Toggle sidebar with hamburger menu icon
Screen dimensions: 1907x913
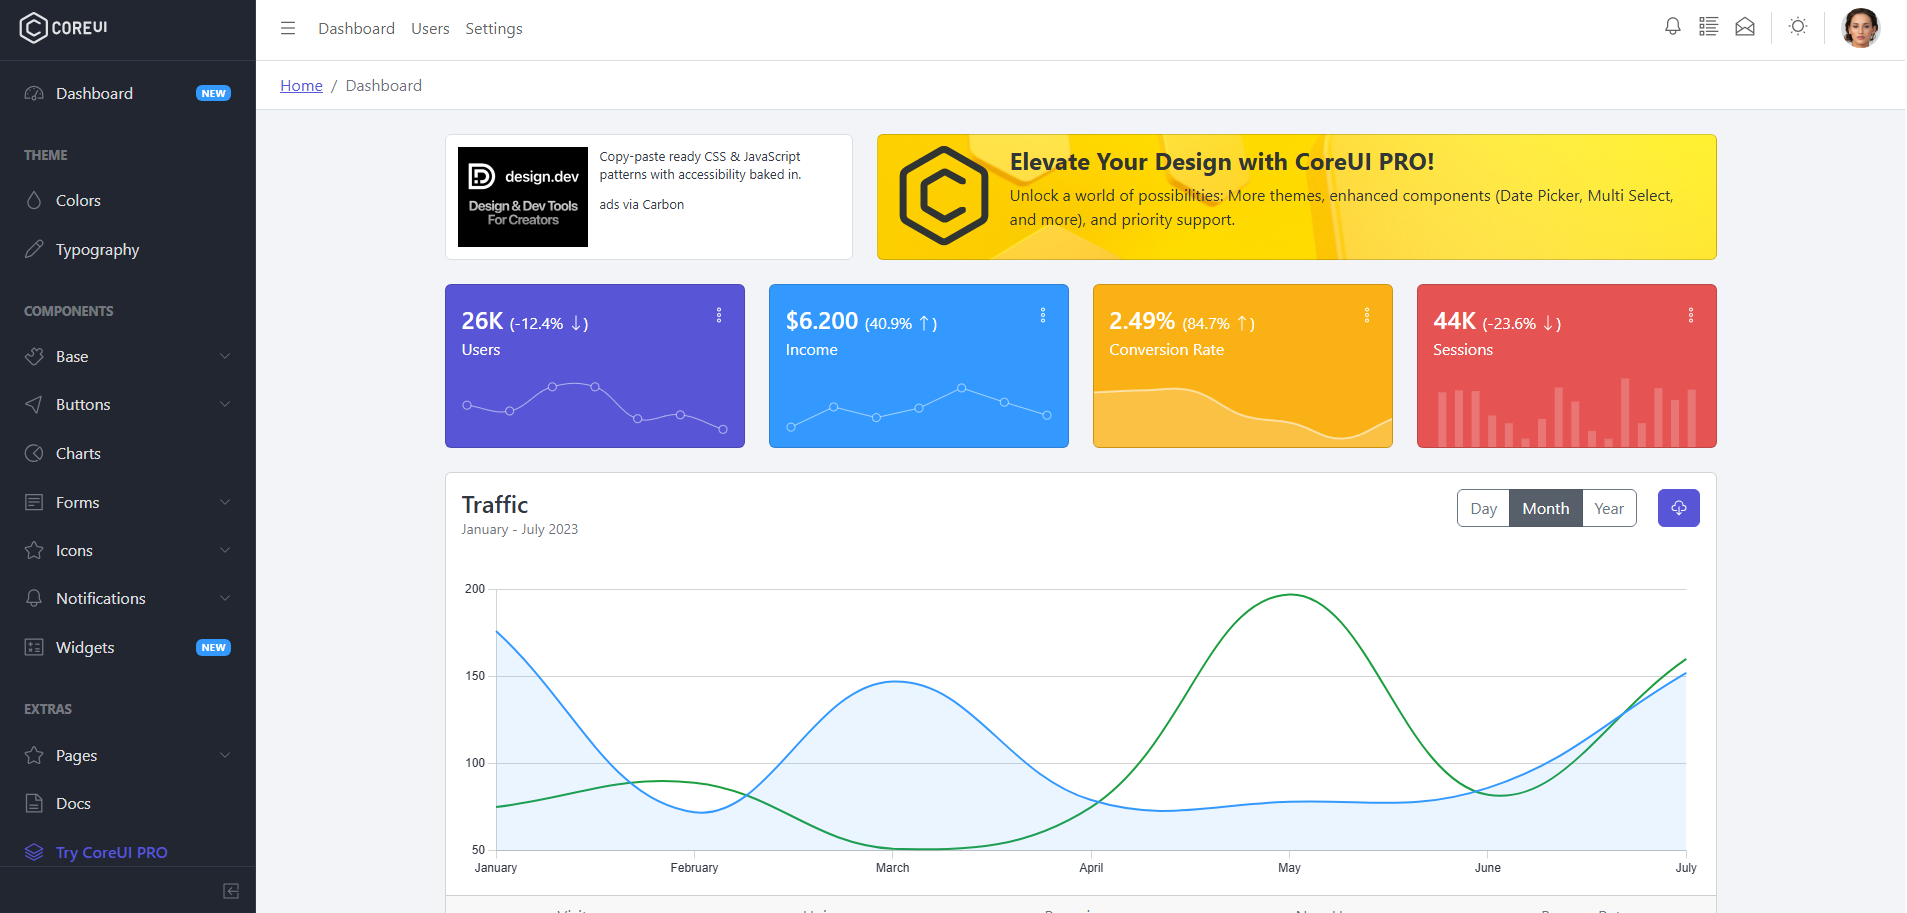point(288,28)
